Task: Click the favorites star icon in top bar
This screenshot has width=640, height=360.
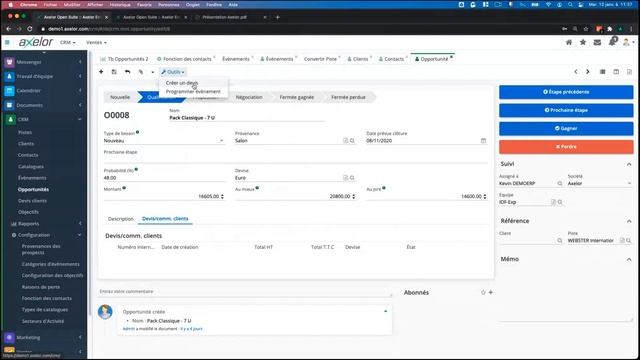Action: (583, 42)
